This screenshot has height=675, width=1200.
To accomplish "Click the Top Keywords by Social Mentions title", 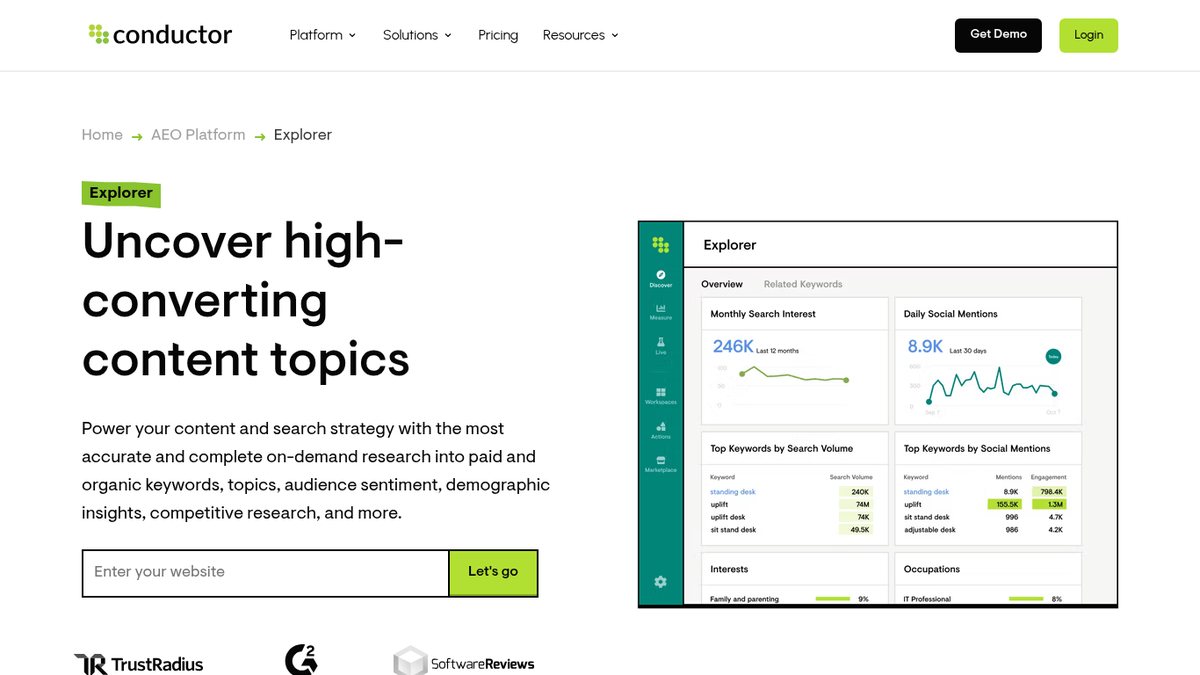I will pos(977,449).
